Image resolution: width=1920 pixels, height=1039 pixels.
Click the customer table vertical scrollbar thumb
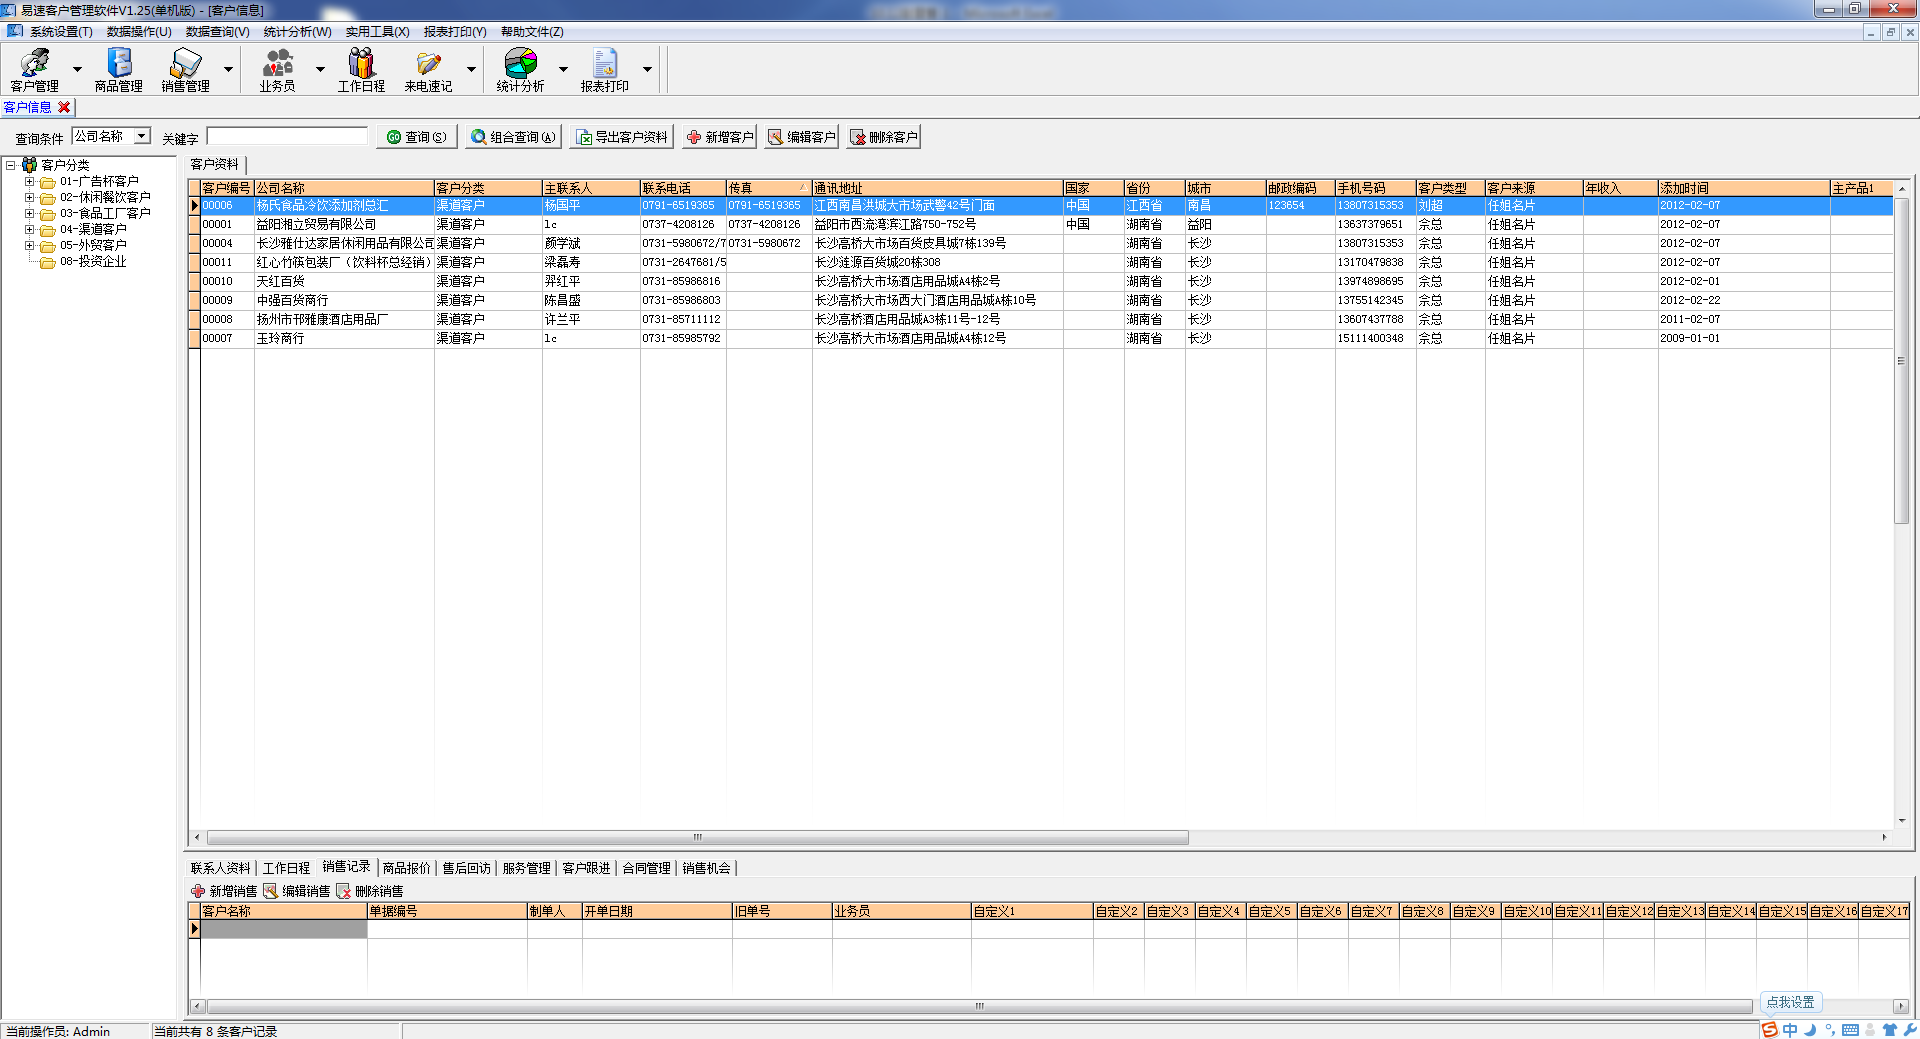point(1901,360)
